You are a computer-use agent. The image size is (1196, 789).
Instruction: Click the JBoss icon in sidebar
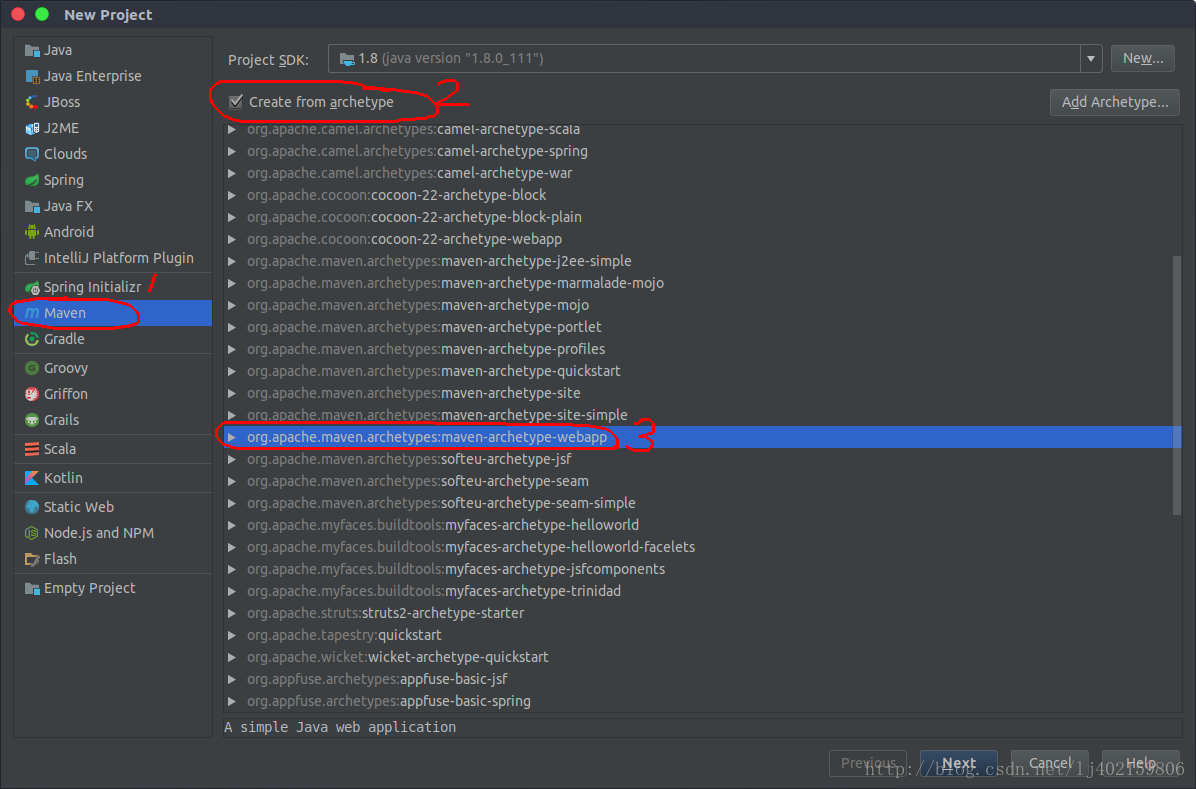click(32, 102)
